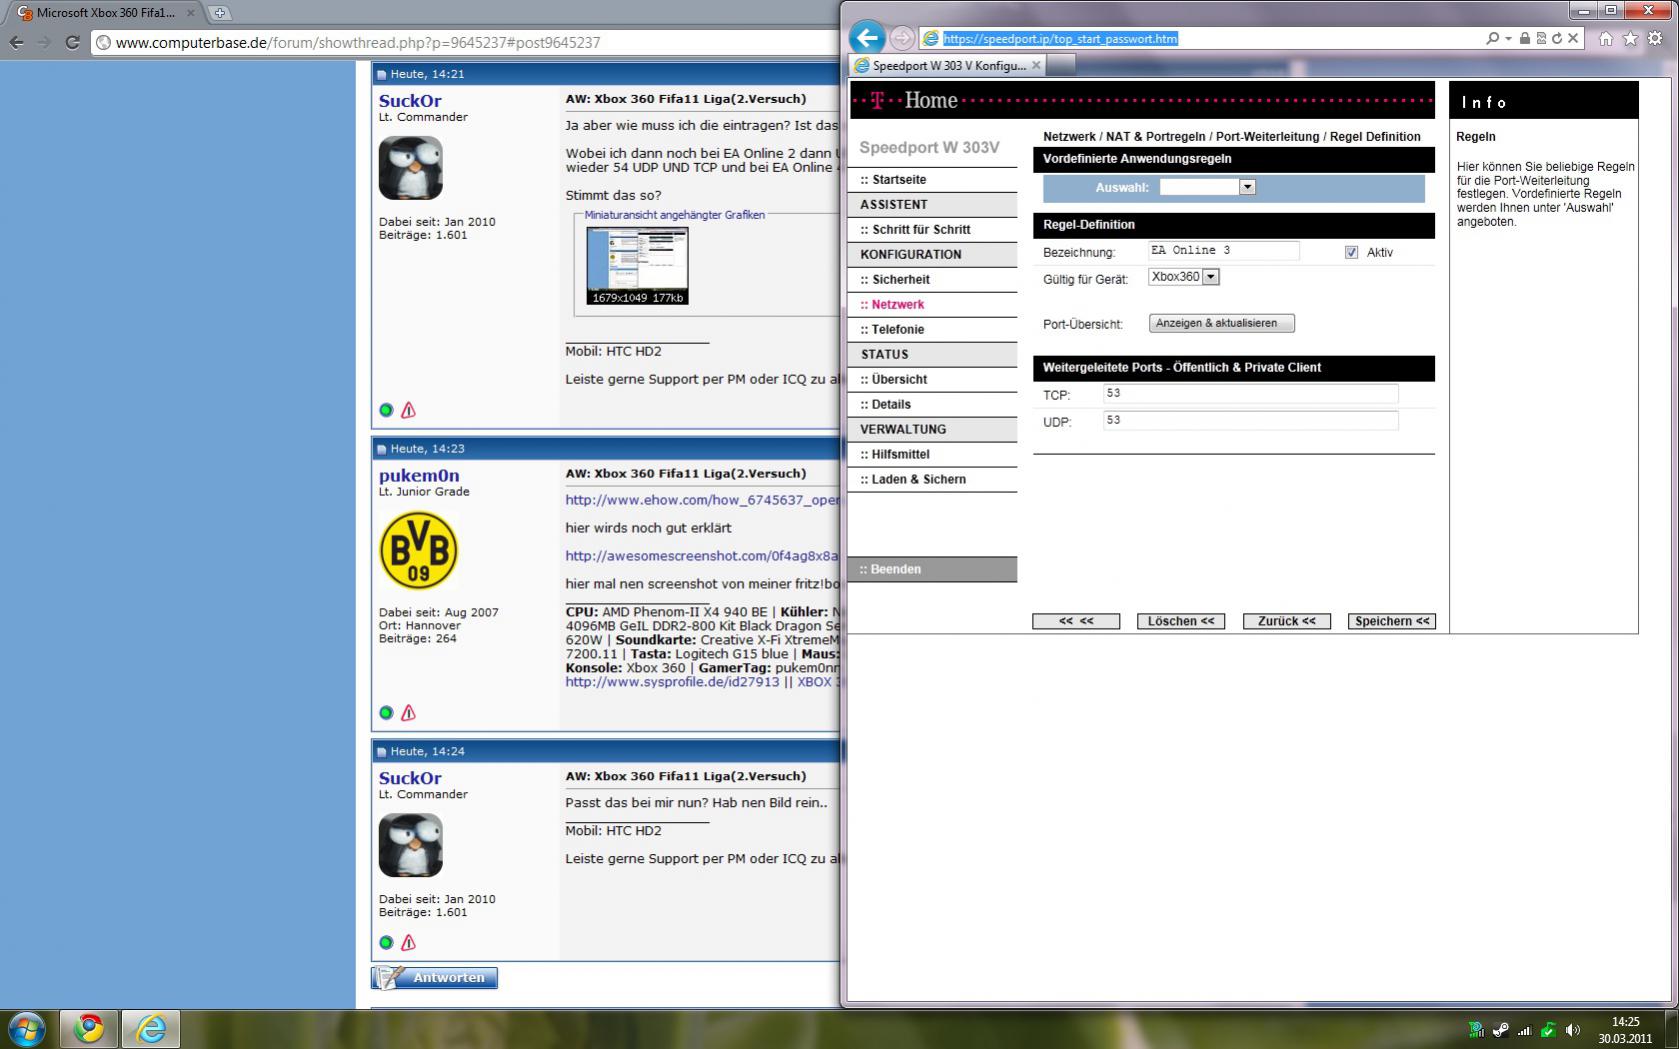This screenshot has height=1049, width=1679.
Task: Click the IE address bar URL
Action: click(x=1060, y=38)
